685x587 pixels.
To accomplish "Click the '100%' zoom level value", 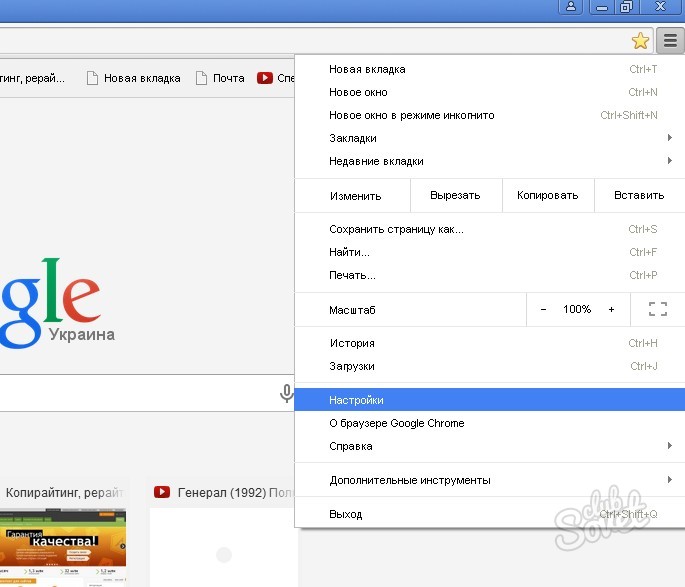I will click(x=577, y=309).
